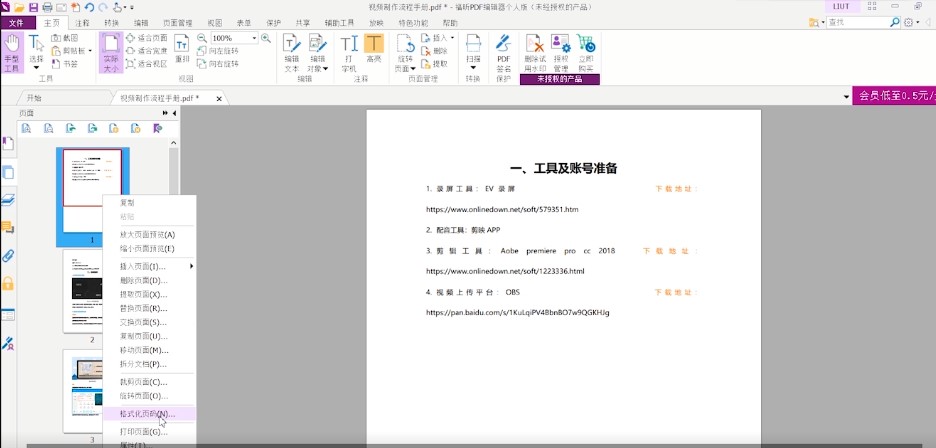Select the Typewriter (打字机) tool

[x=349, y=53]
